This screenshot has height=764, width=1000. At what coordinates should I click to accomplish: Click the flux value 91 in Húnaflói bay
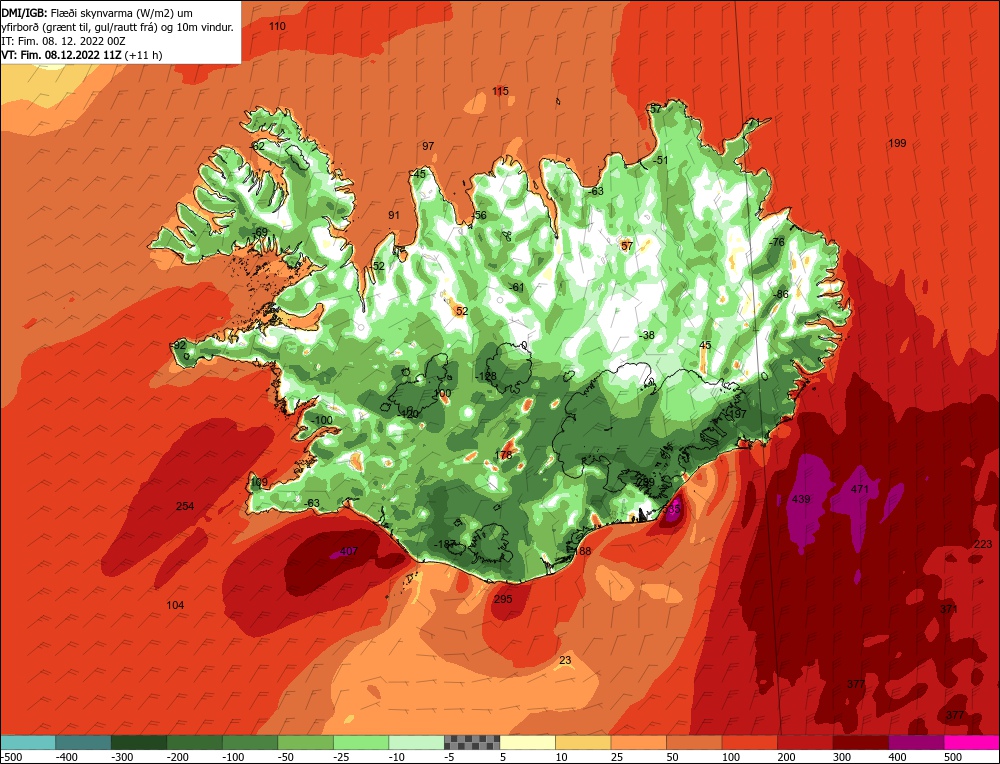[393, 215]
